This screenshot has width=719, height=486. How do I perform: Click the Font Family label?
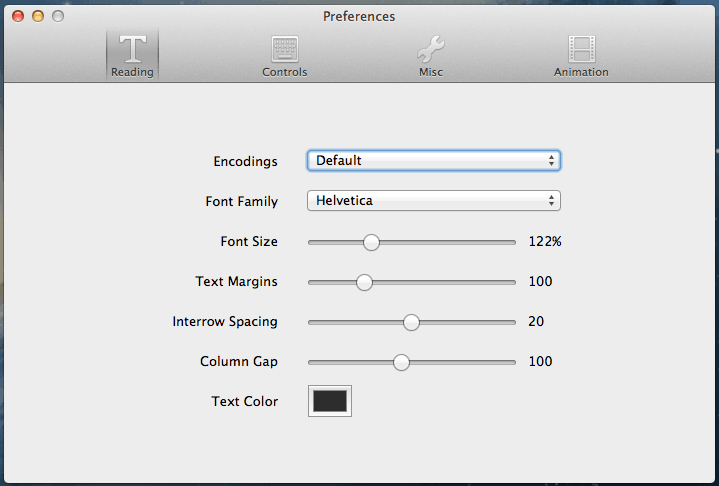pos(242,202)
